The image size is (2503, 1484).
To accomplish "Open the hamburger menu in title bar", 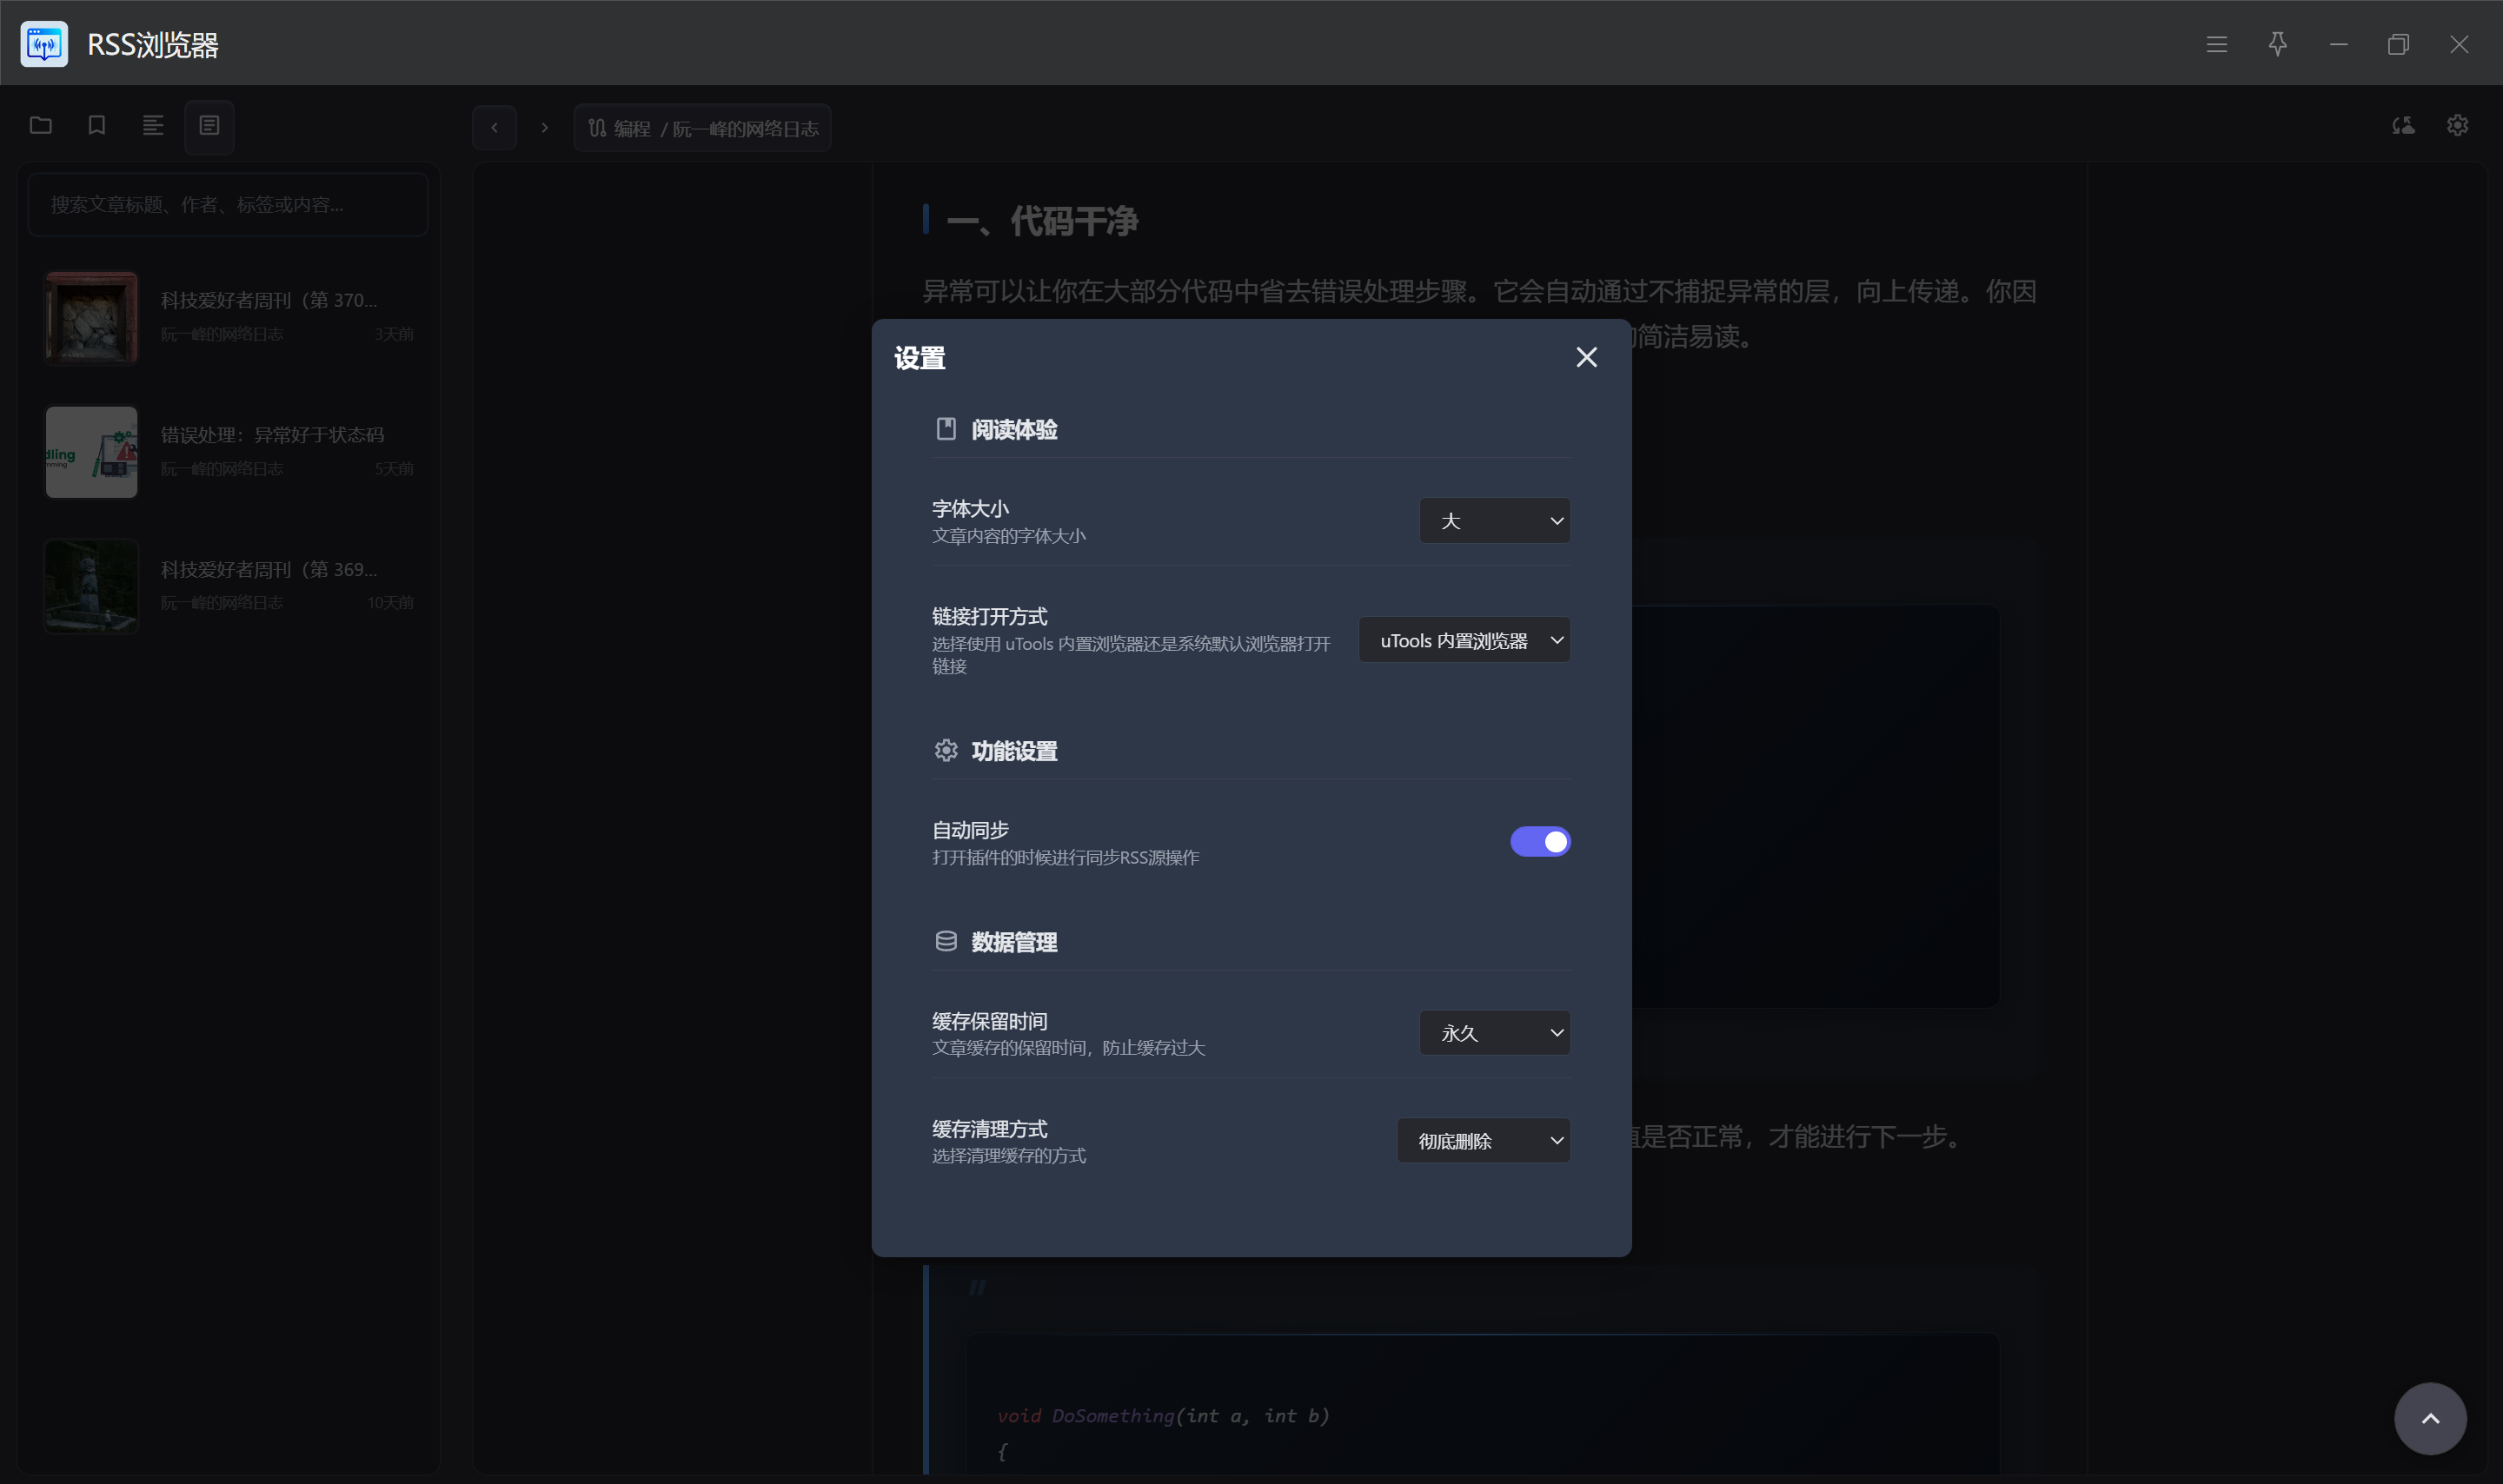I will (2216, 44).
